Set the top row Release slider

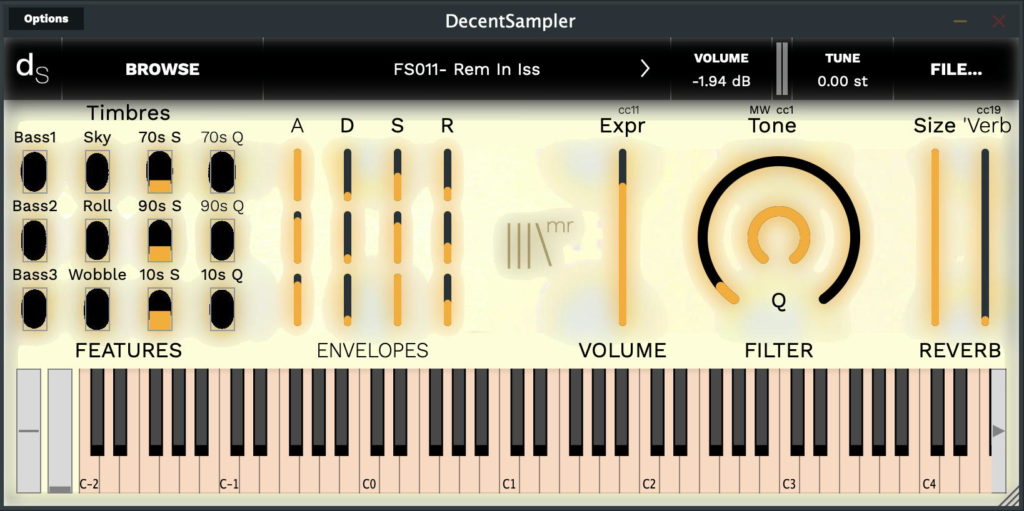coord(447,174)
